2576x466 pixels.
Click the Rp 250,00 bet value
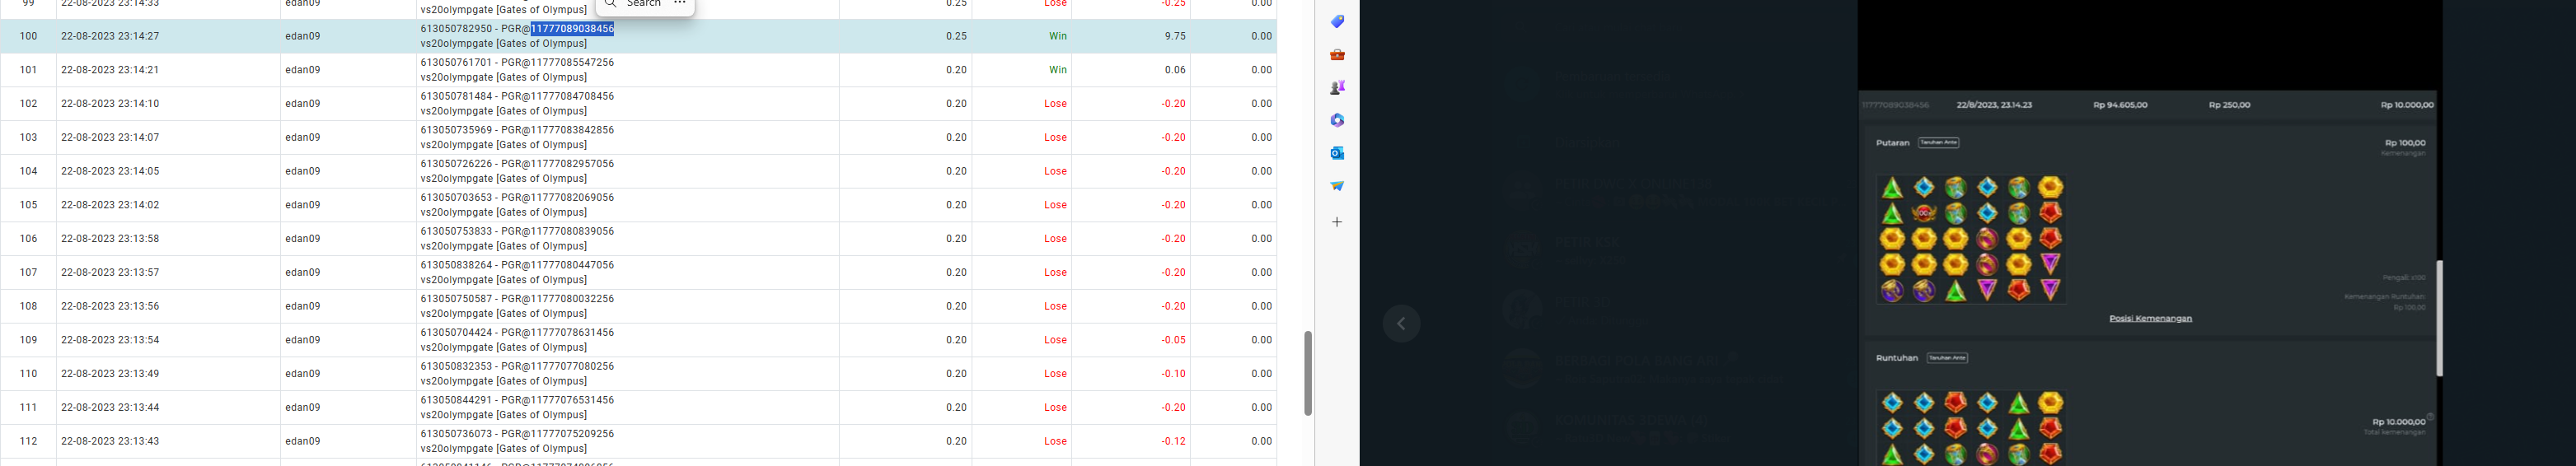2229,105
